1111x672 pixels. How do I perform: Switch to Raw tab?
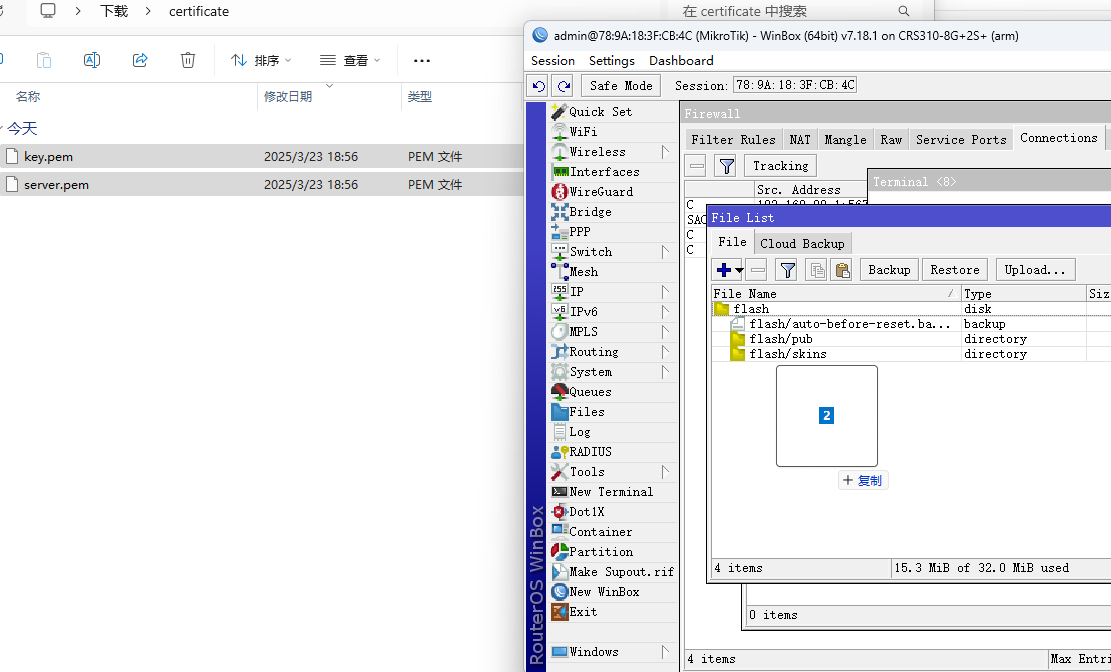(891, 140)
